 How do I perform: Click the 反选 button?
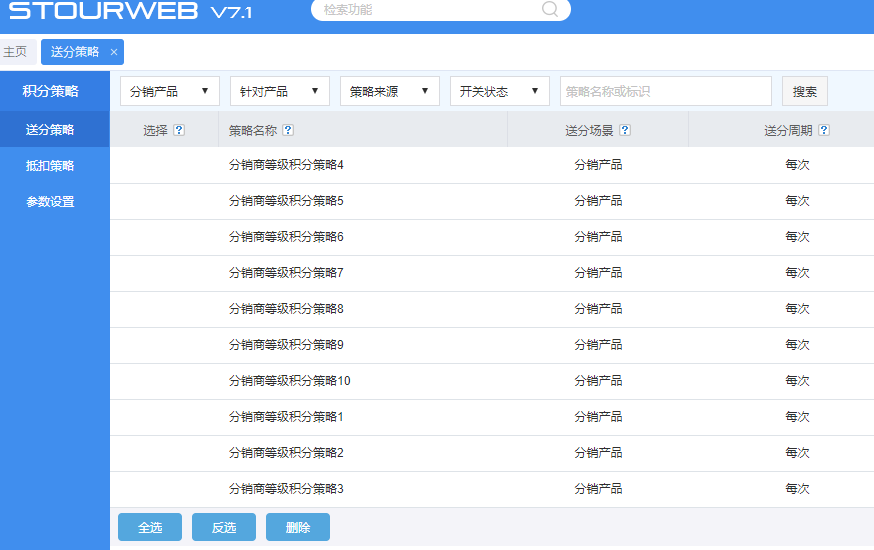pos(224,527)
